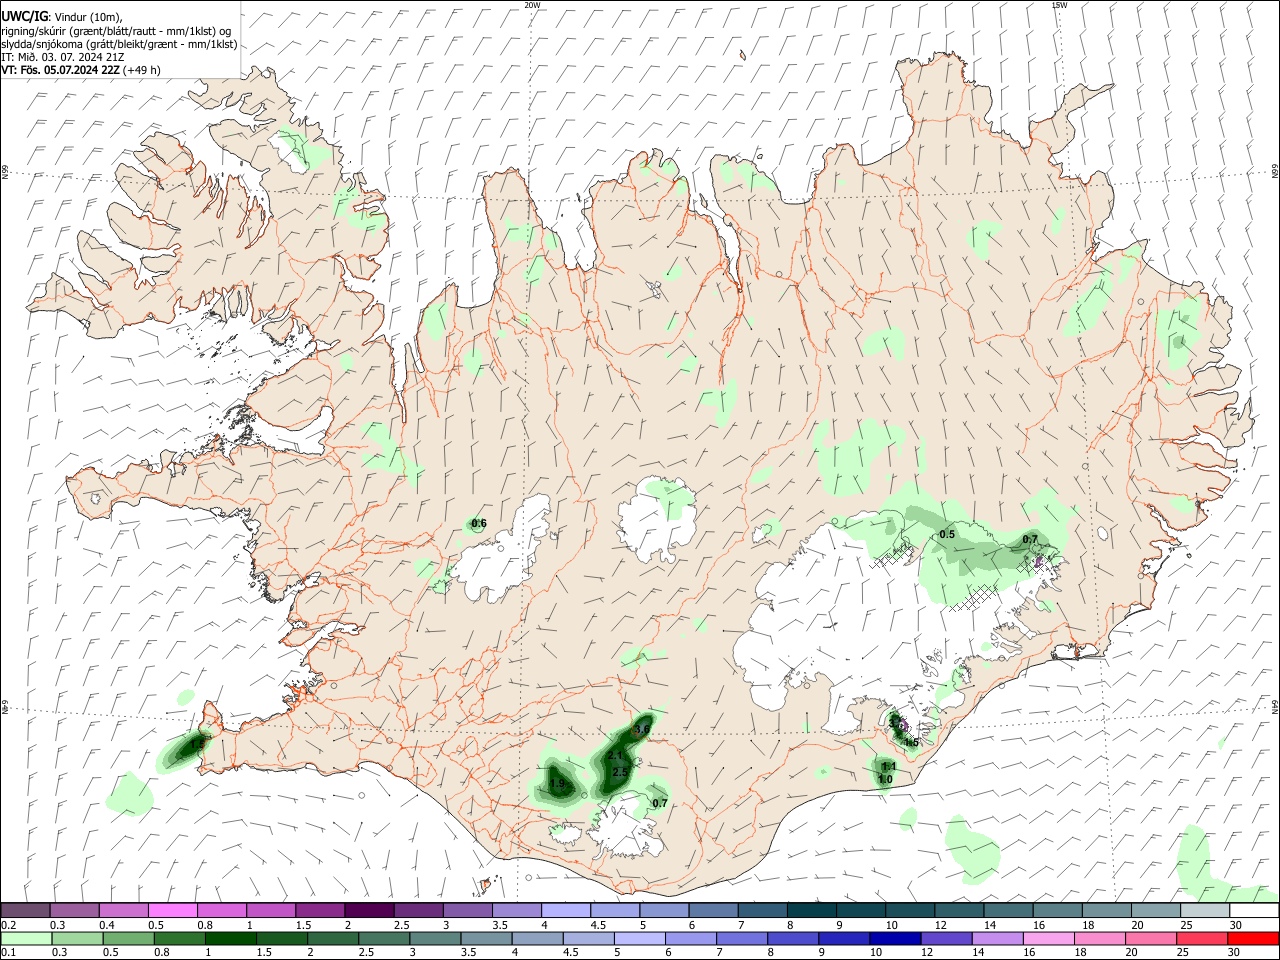Viewport: 1280px width, 960px height.
Task: Pick the dark plum 0.2 swatch in upper legend
Action: point(25,910)
